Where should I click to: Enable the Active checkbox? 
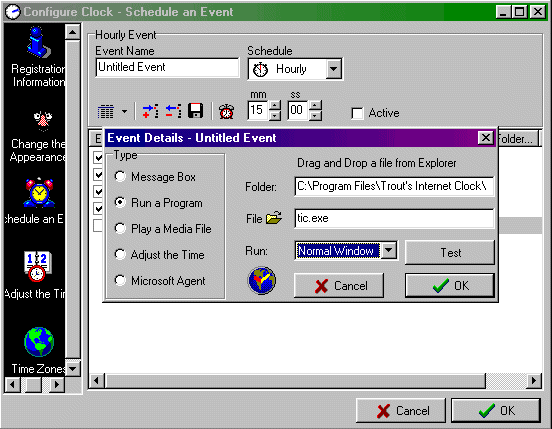coord(357,114)
